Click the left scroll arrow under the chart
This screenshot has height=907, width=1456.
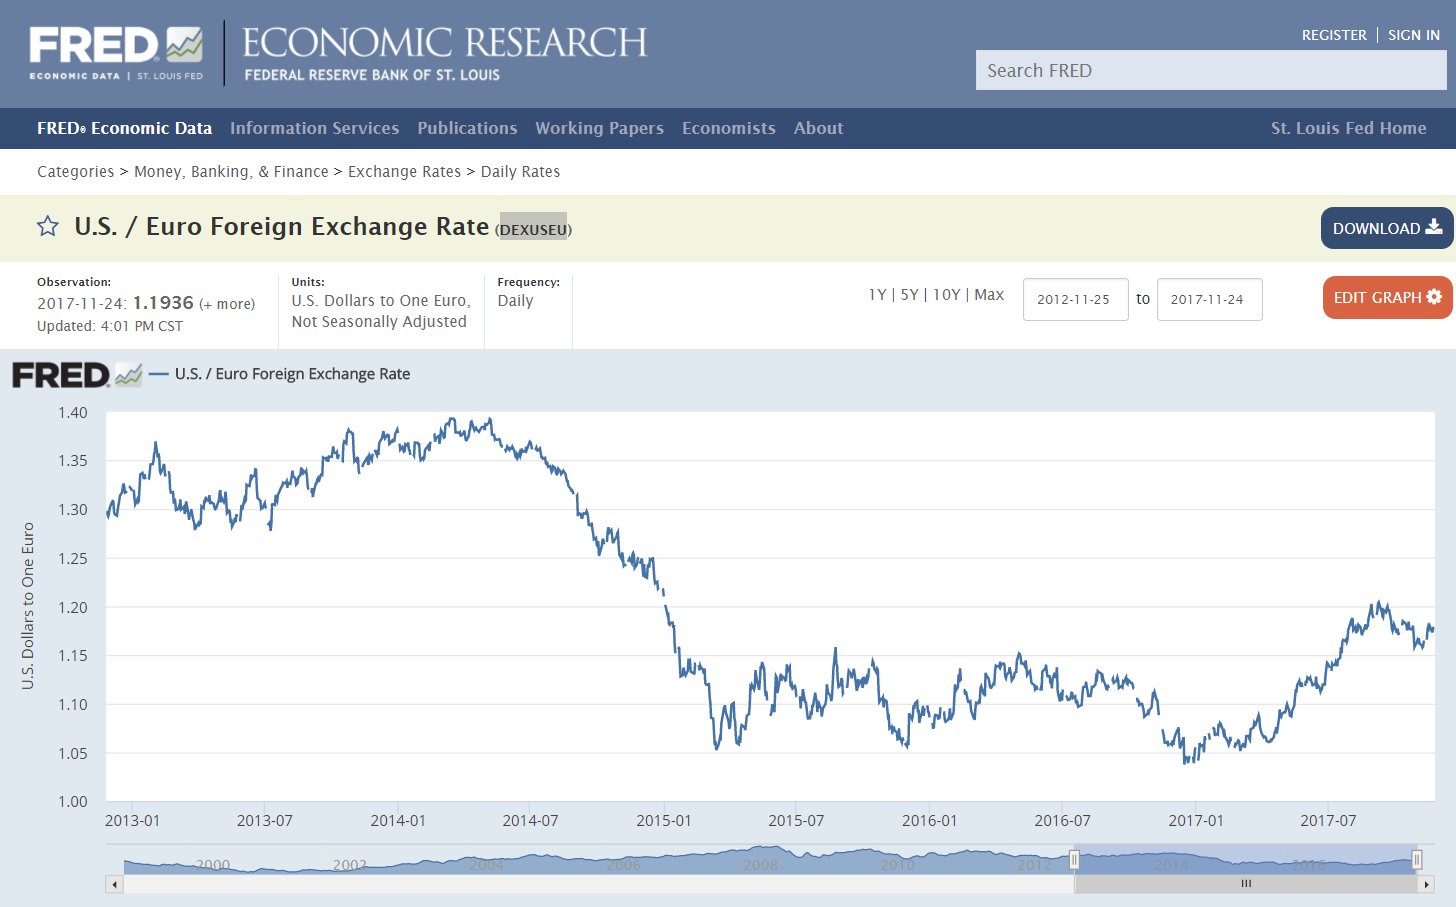click(x=115, y=884)
